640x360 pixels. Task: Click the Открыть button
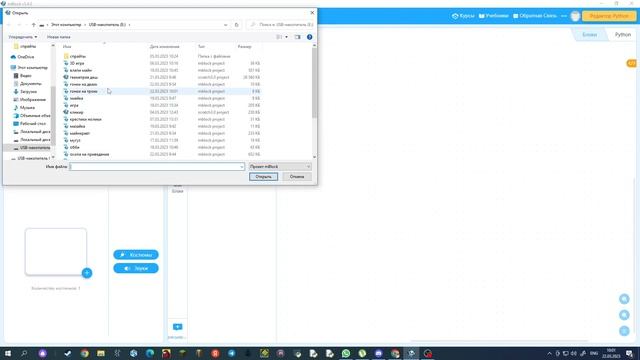(263, 177)
